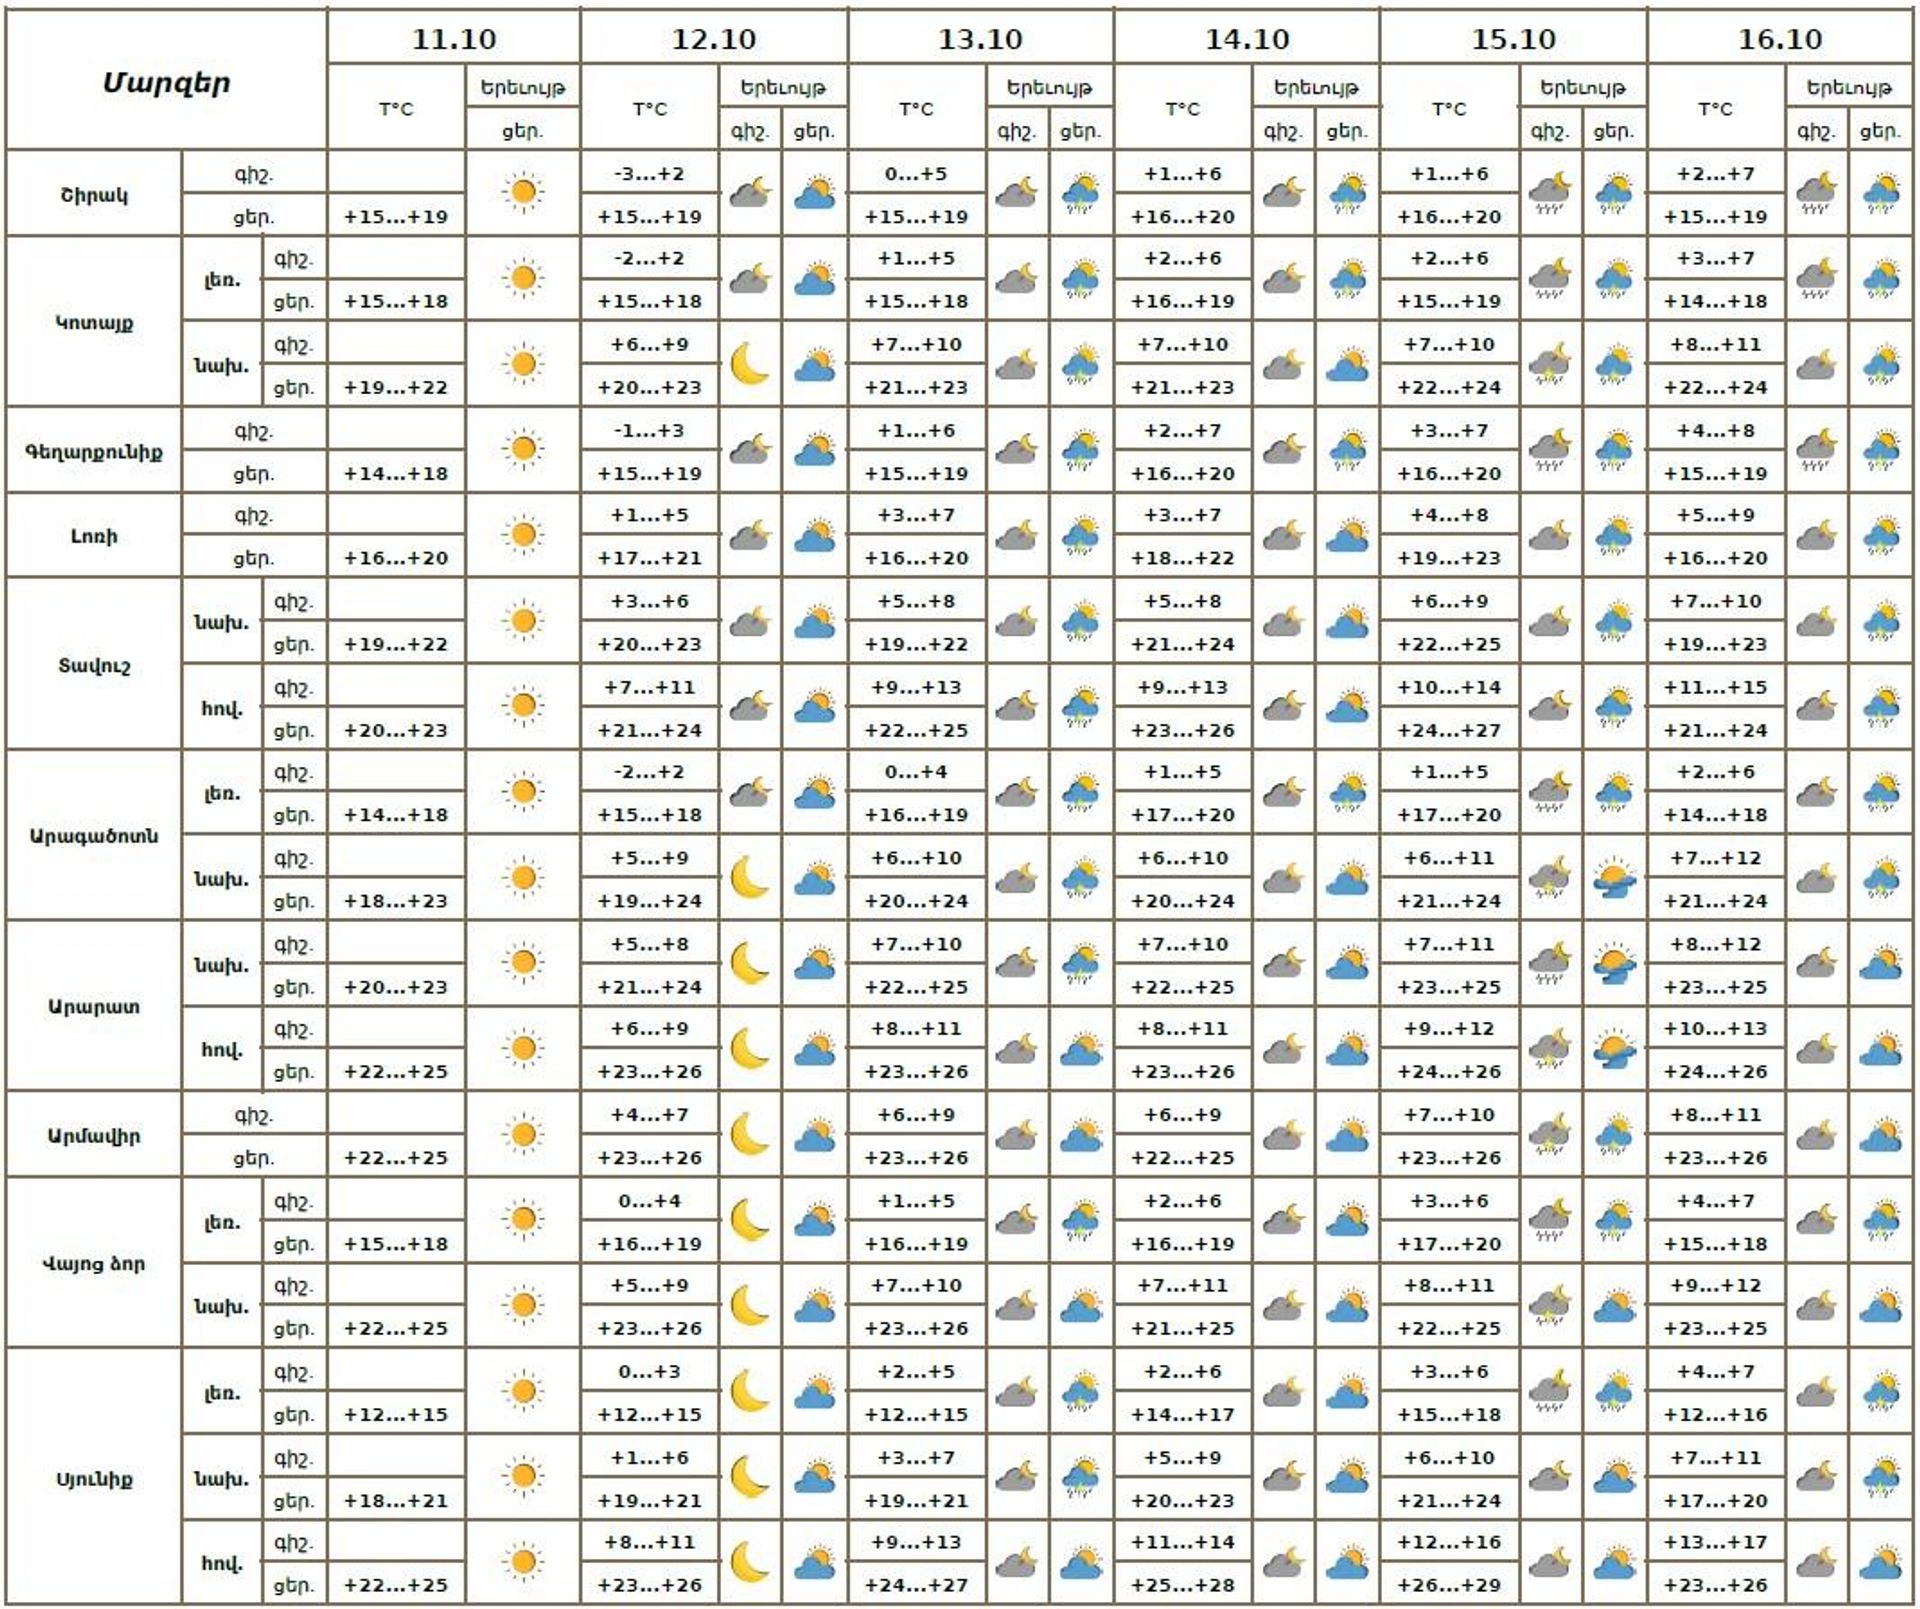Click the +25...+28 temperature cell
The width and height of the screenshot is (1920, 1609).
(1183, 1585)
